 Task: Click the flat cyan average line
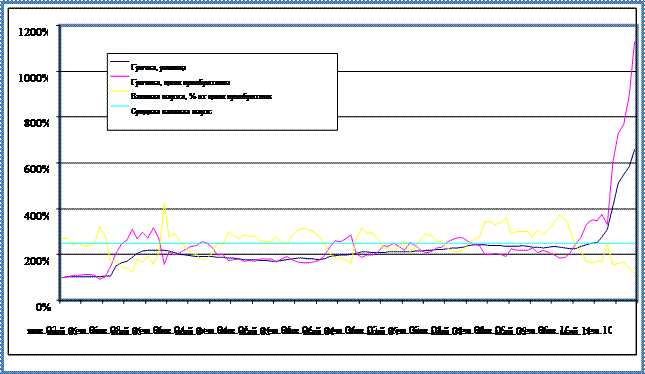348,243
